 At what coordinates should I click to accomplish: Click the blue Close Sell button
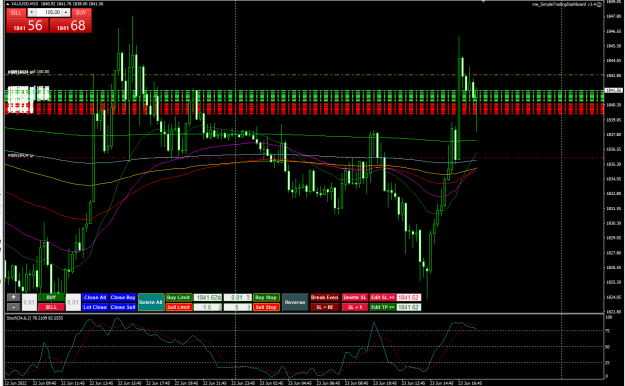tap(123, 307)
